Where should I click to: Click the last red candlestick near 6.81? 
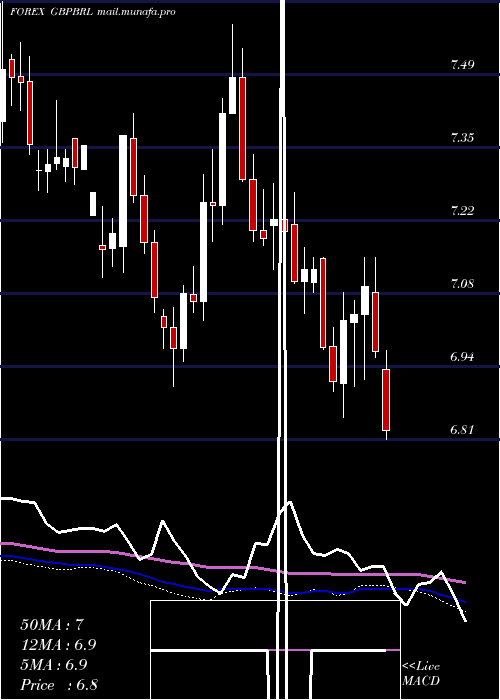pos(386,400)
